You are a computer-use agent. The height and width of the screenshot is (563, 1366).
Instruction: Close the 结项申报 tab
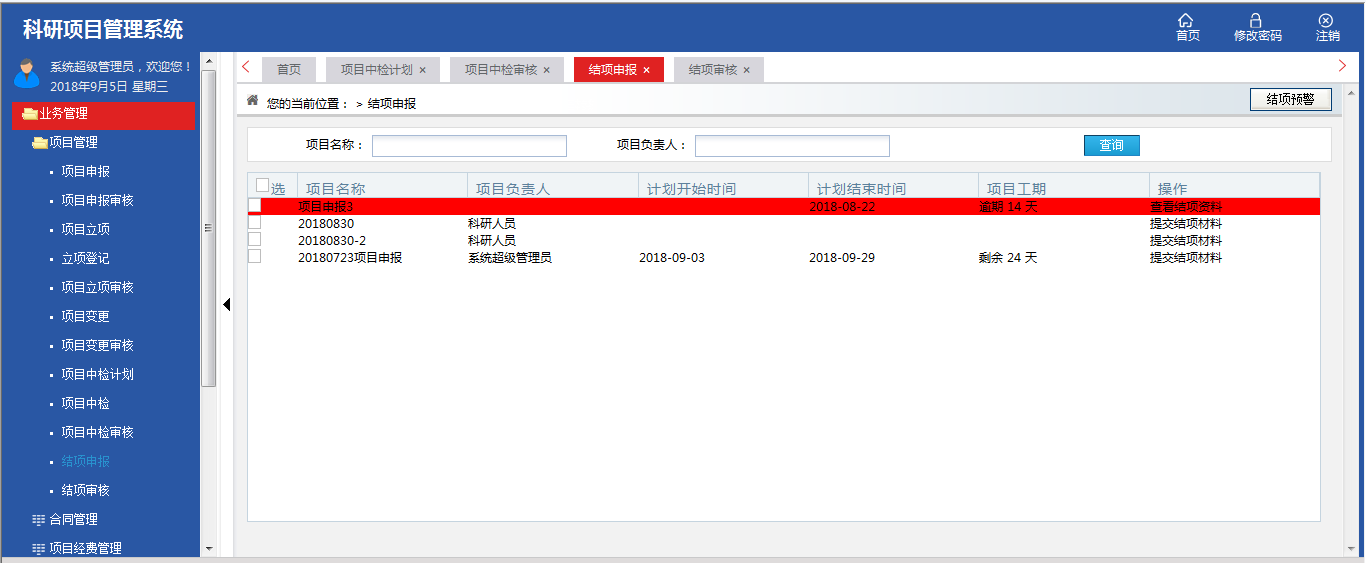pyautogui.click(x=646, y=70)
